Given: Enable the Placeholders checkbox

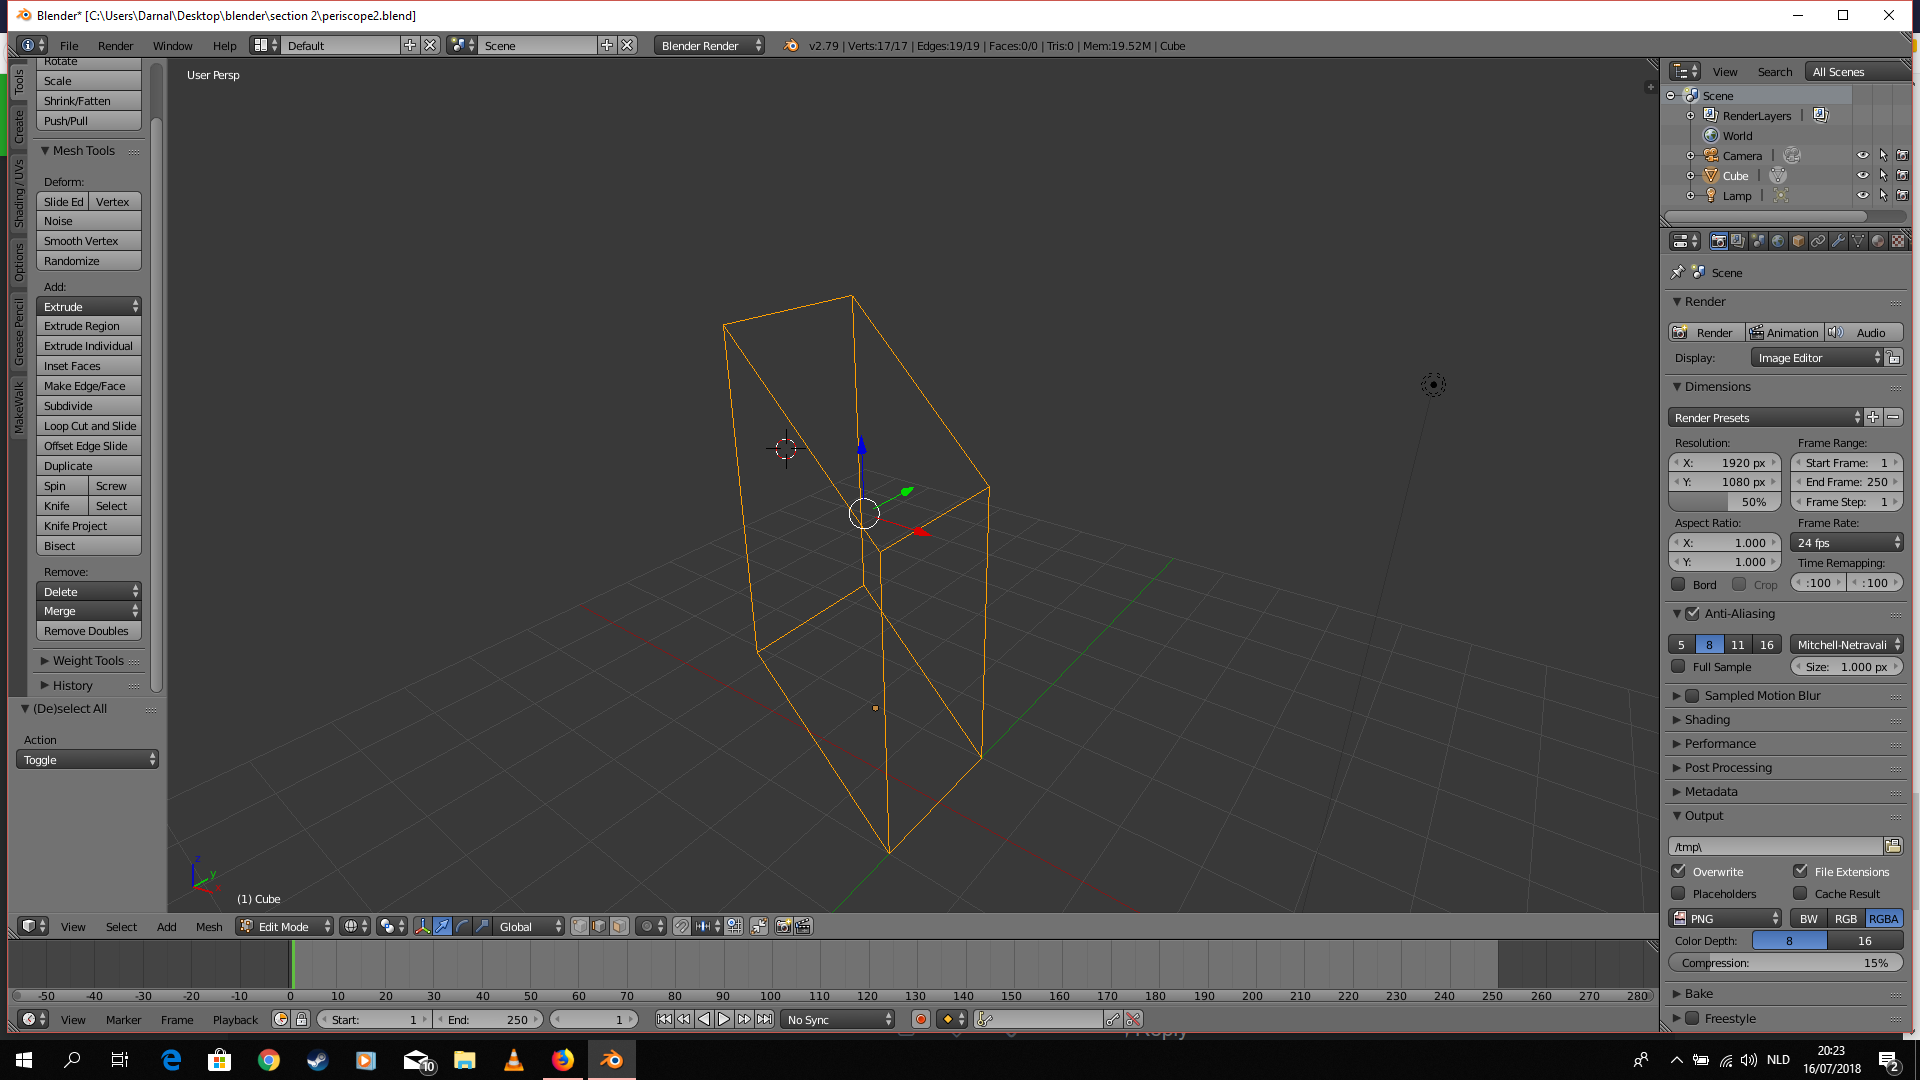Looking at the screenshot, I should 1679,893.
